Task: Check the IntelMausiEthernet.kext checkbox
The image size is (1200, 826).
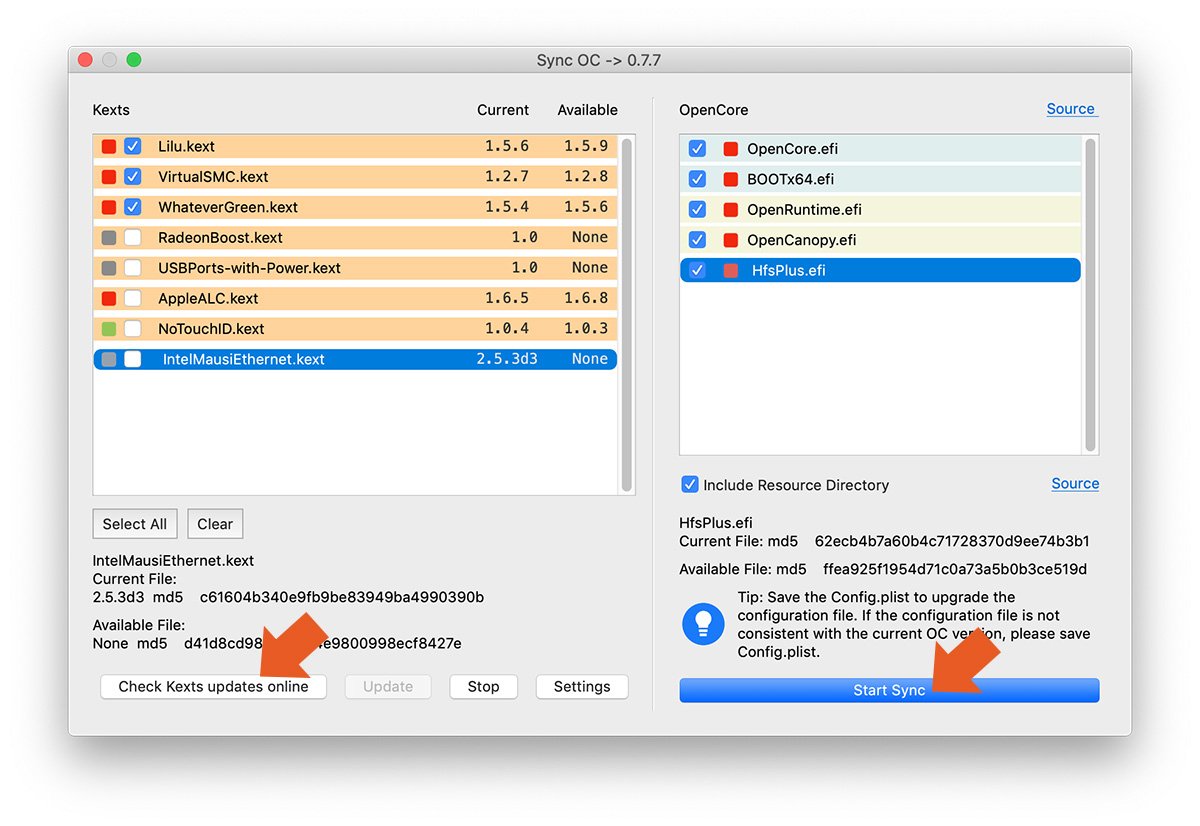Action: 133,359
